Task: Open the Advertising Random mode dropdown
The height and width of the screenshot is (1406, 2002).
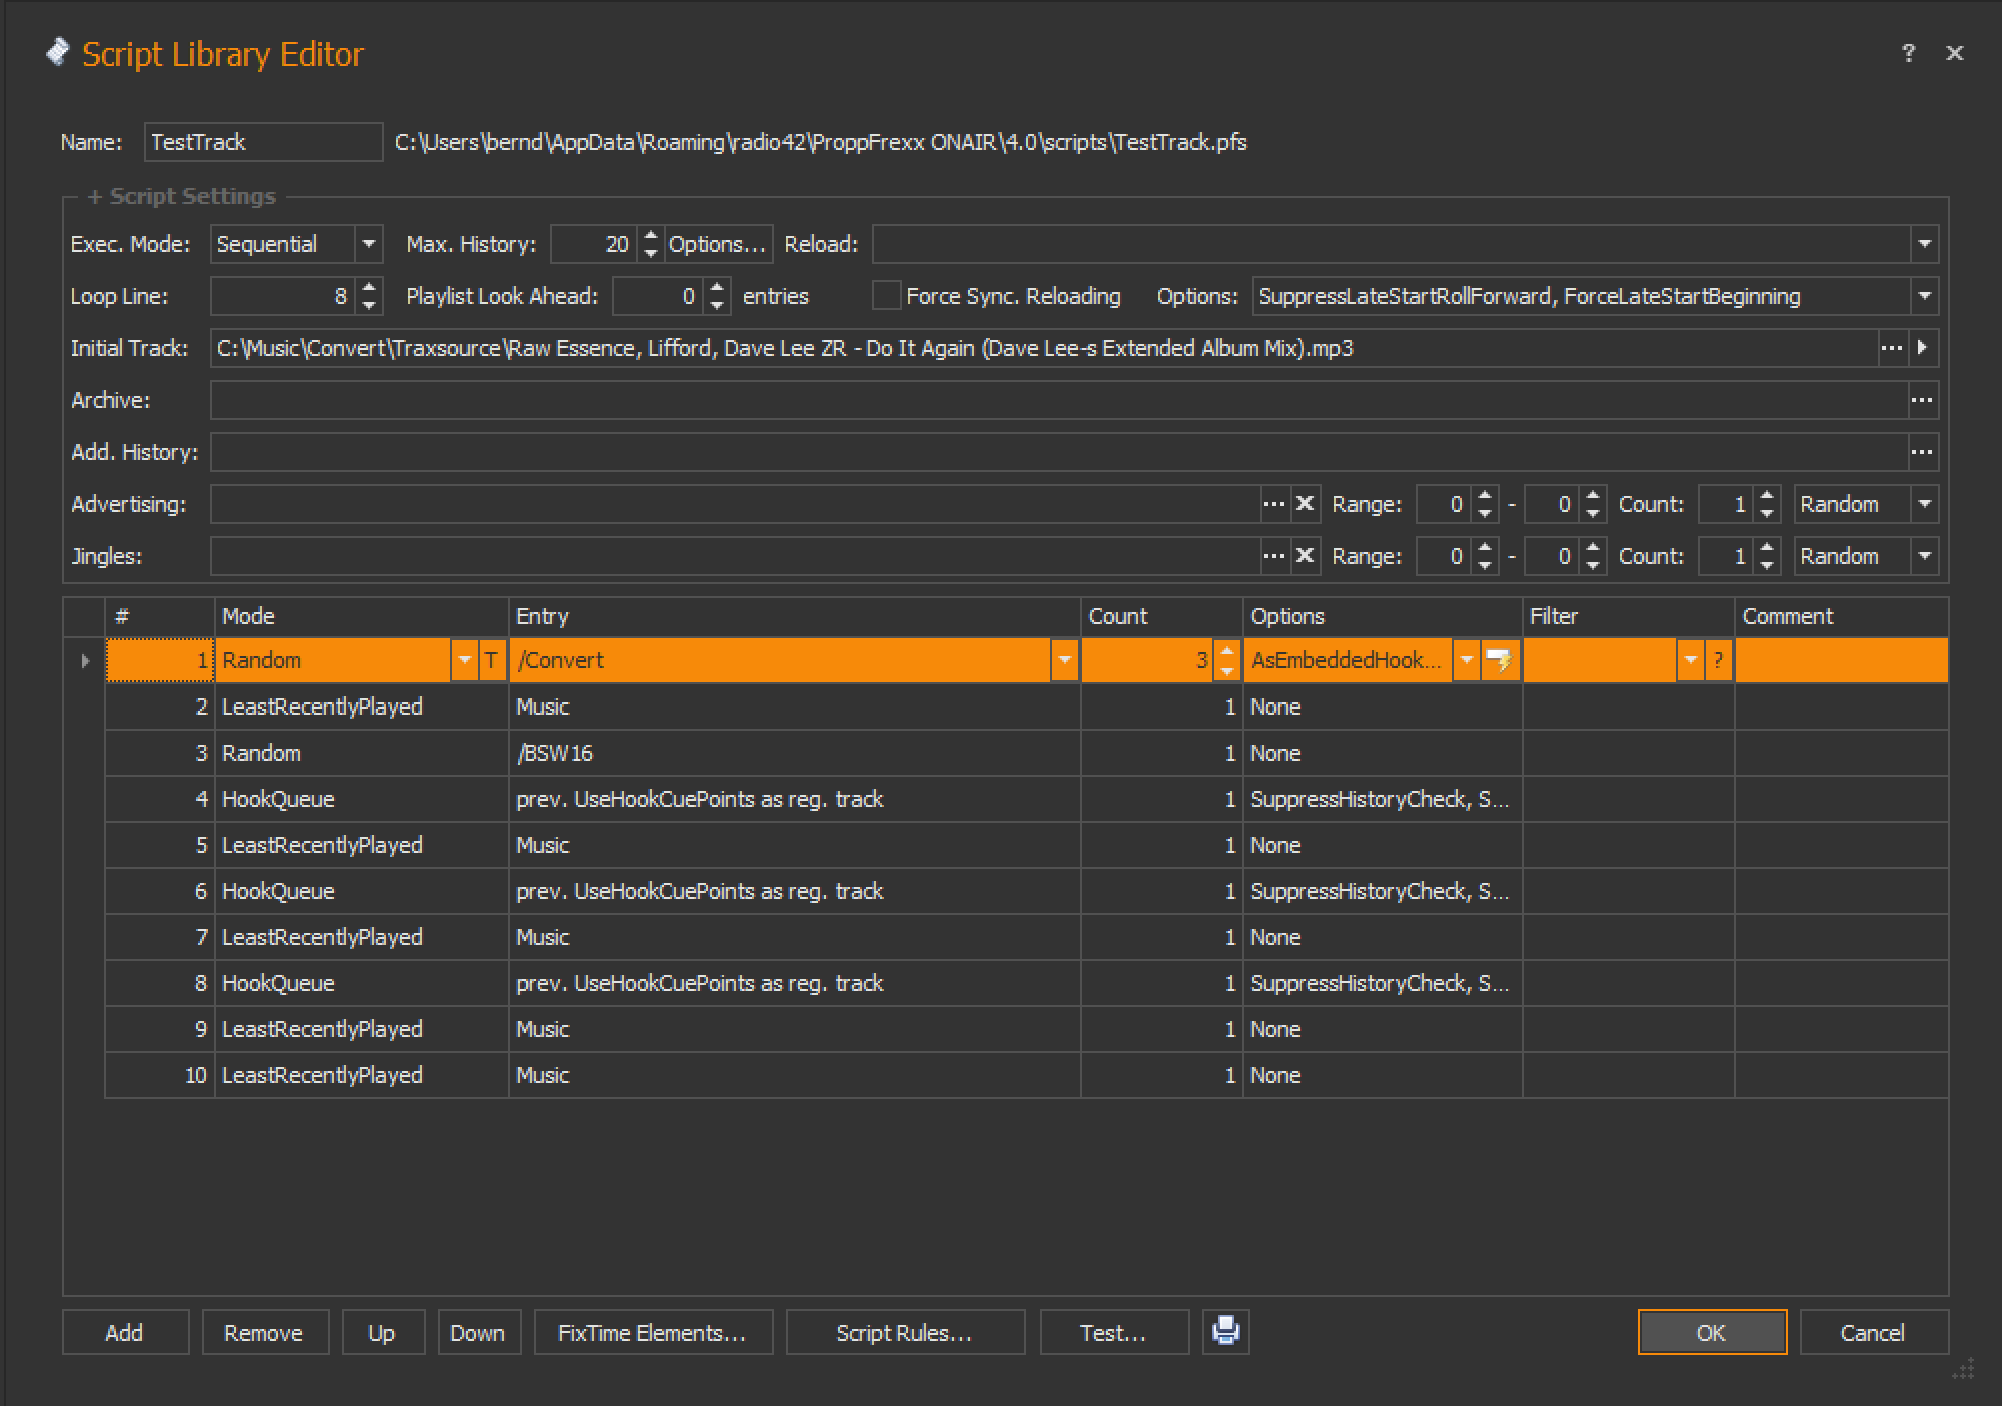Action: click(x=1924, y=504)
